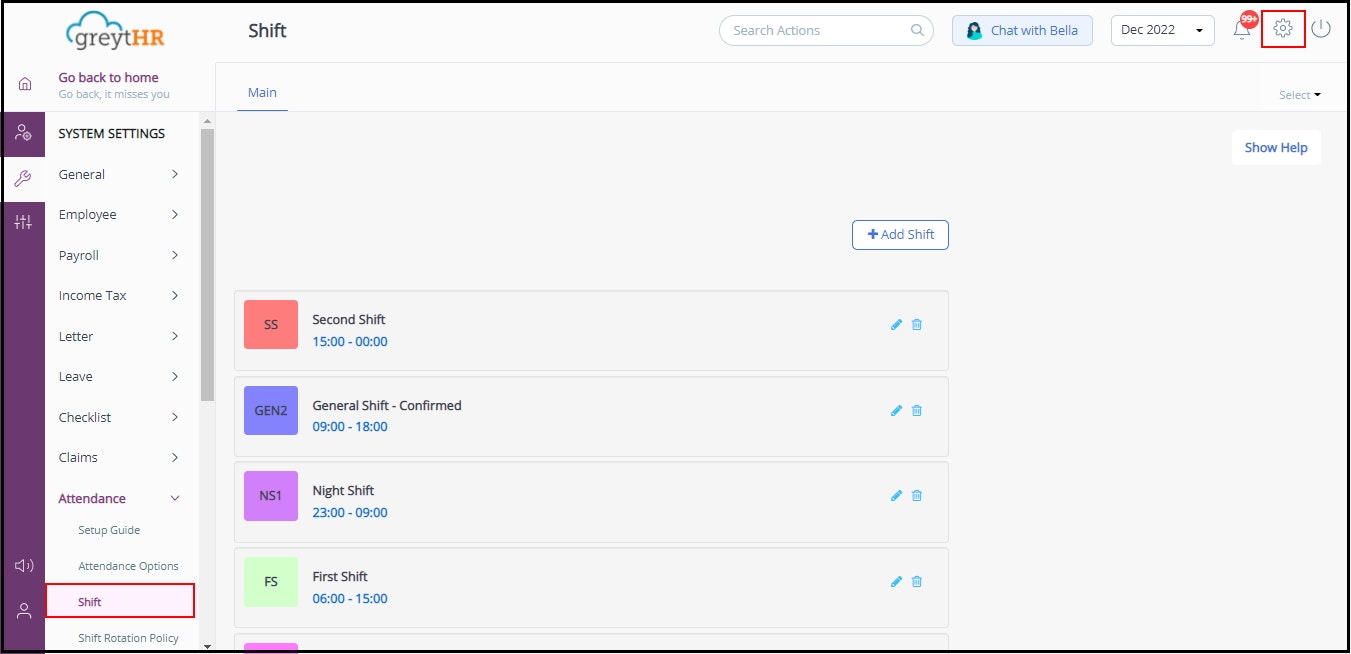The height and width of the screenshot is (654, 1351).
Task: Open Attendance Options menu item
Action: click(128, 566)
